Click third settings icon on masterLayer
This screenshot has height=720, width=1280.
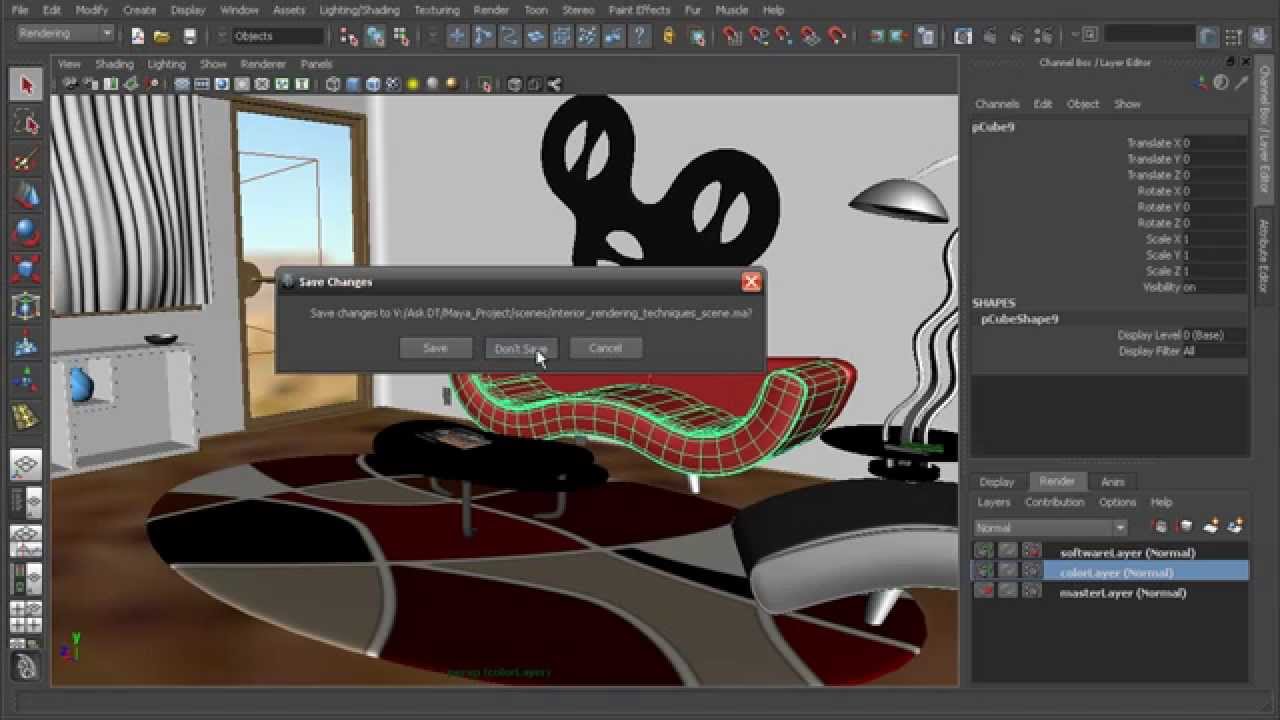click(1031, 591)
